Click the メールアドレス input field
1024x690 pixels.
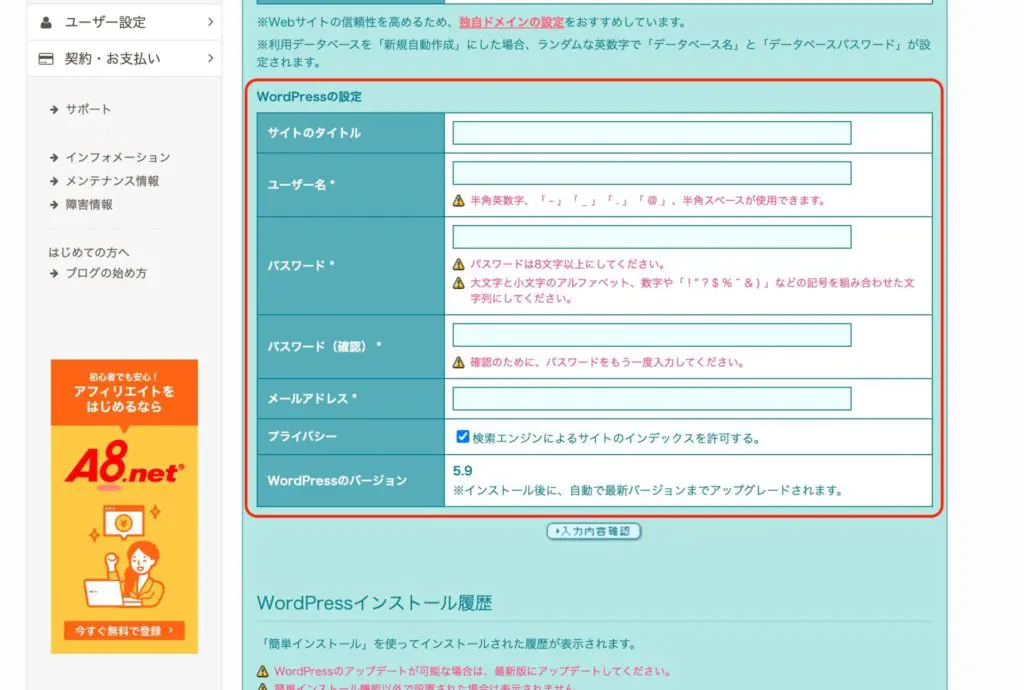(x=651, y=399)
